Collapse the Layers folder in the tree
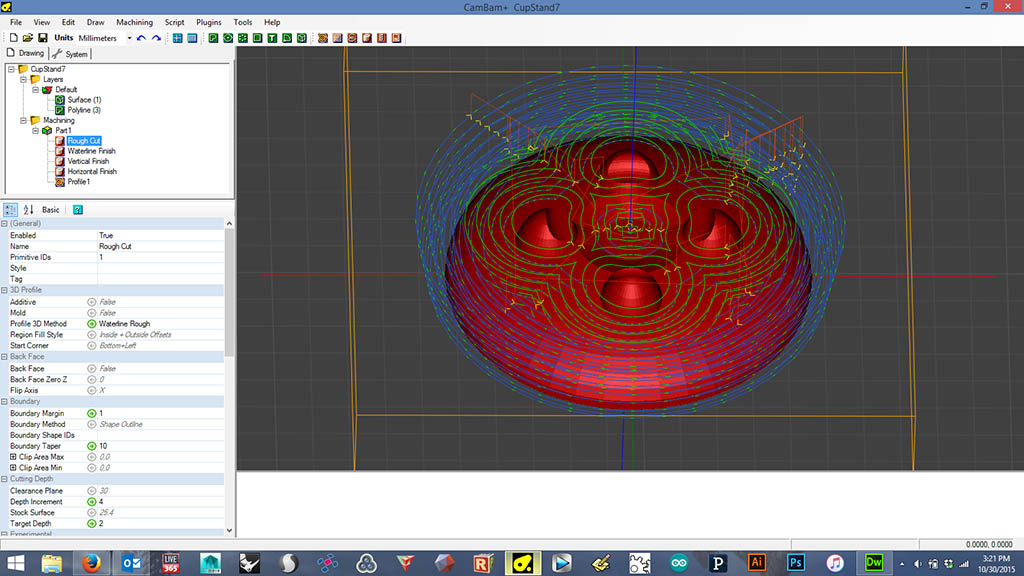This screenshot has height=576, width=1024. click(22, 79)
